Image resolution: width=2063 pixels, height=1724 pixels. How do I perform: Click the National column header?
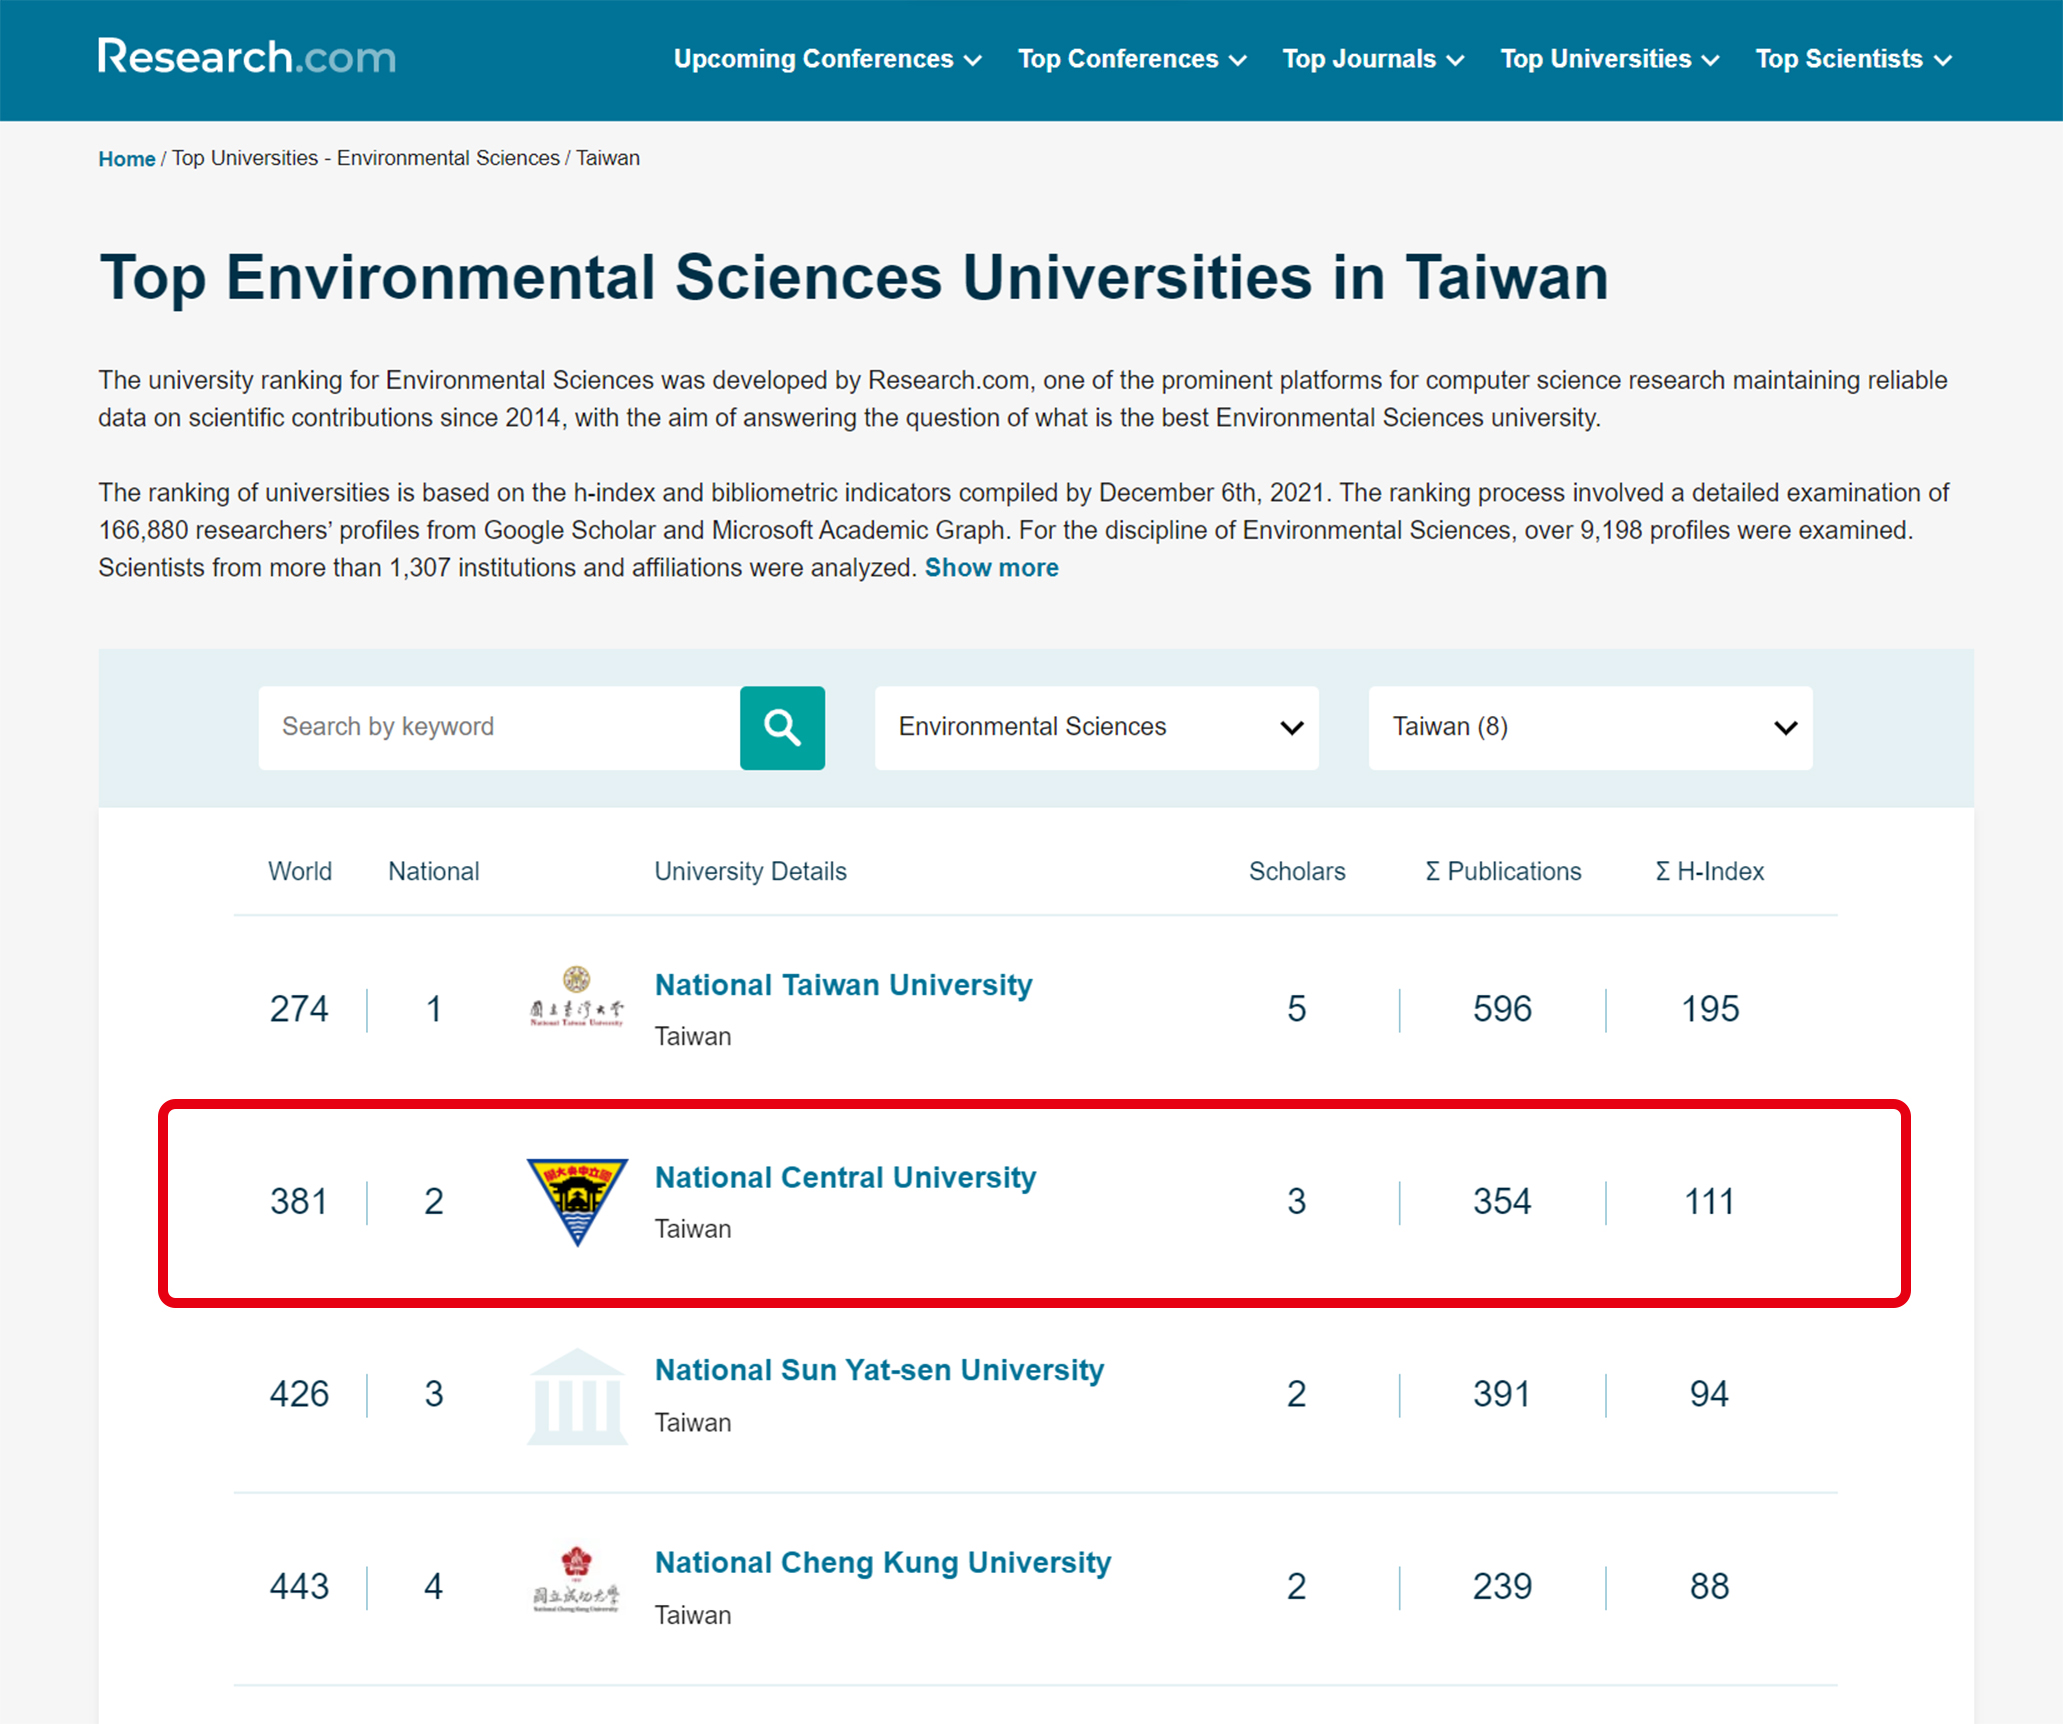coord(433,871)
